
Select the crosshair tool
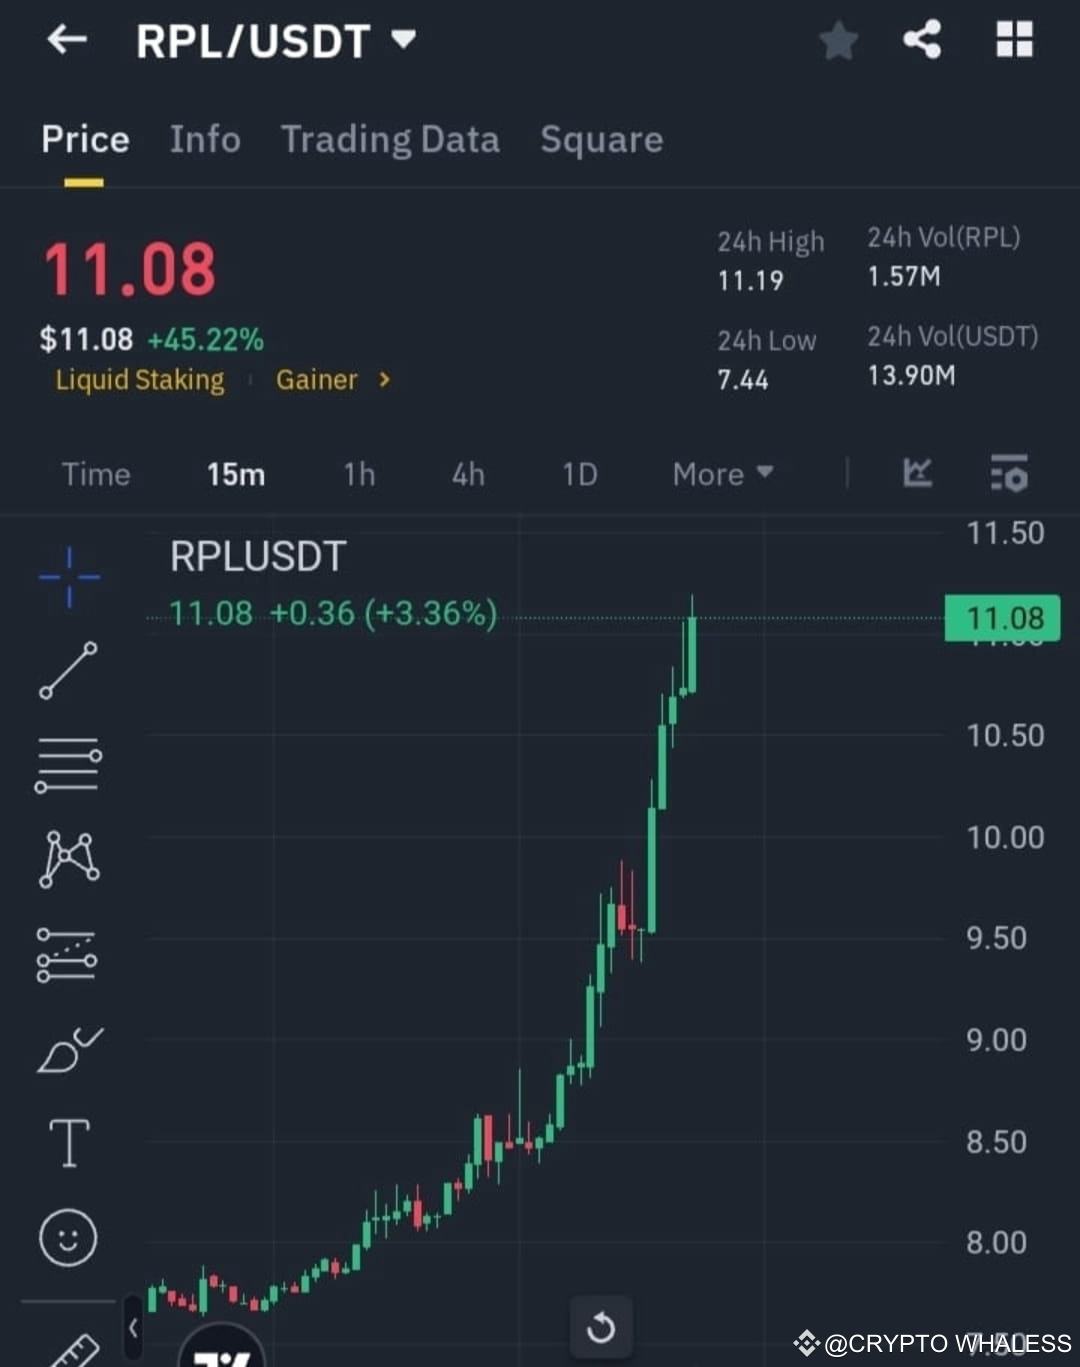(68, 576)
